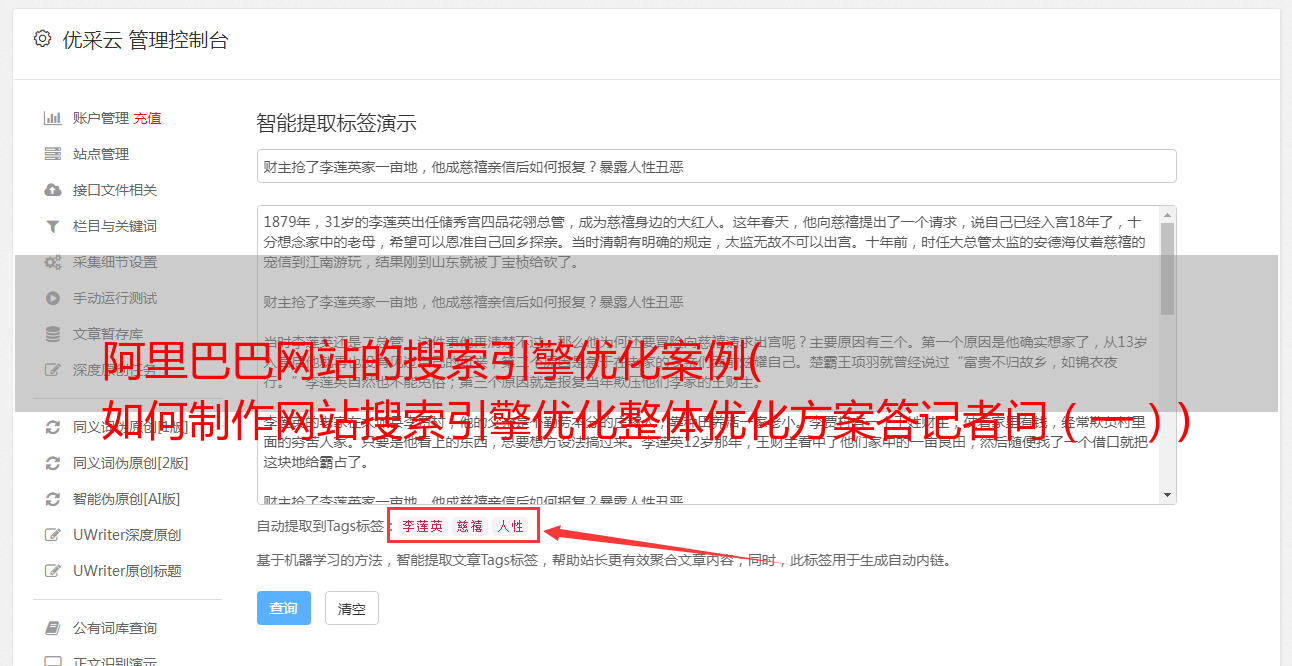Select the edit icon beside UWriter深度原创
The width and height of the screenshot is (1292, 666).
click(53, 535)
